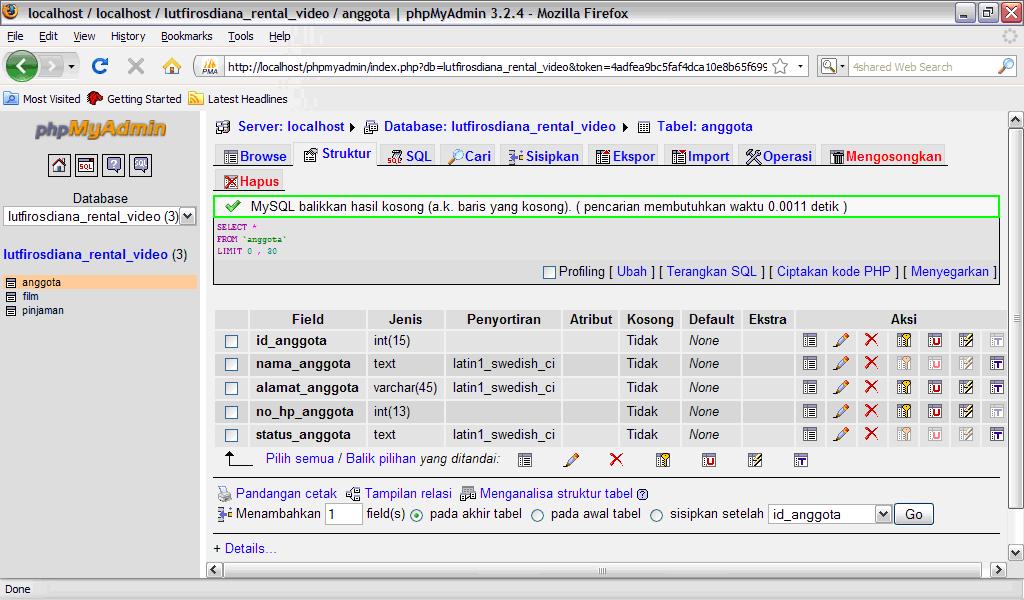Screen dimensions: 1024x600
Task: Browse distinct values of status_anggota
Action: (x=810, y=434)
